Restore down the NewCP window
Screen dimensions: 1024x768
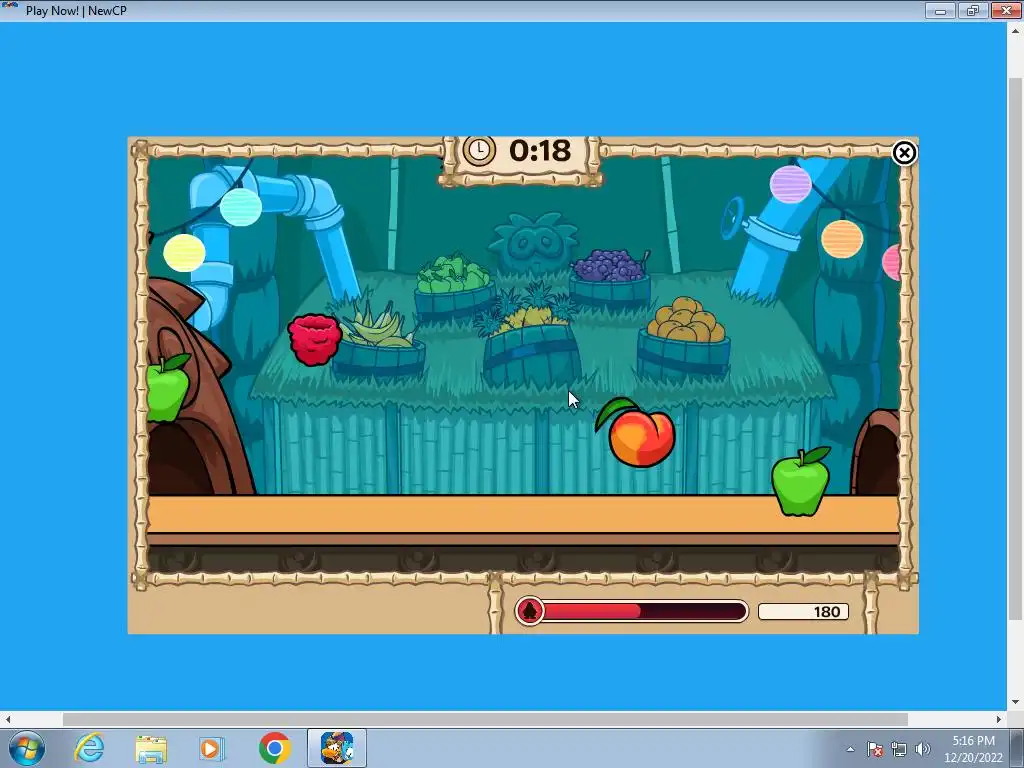click(973, 10)
